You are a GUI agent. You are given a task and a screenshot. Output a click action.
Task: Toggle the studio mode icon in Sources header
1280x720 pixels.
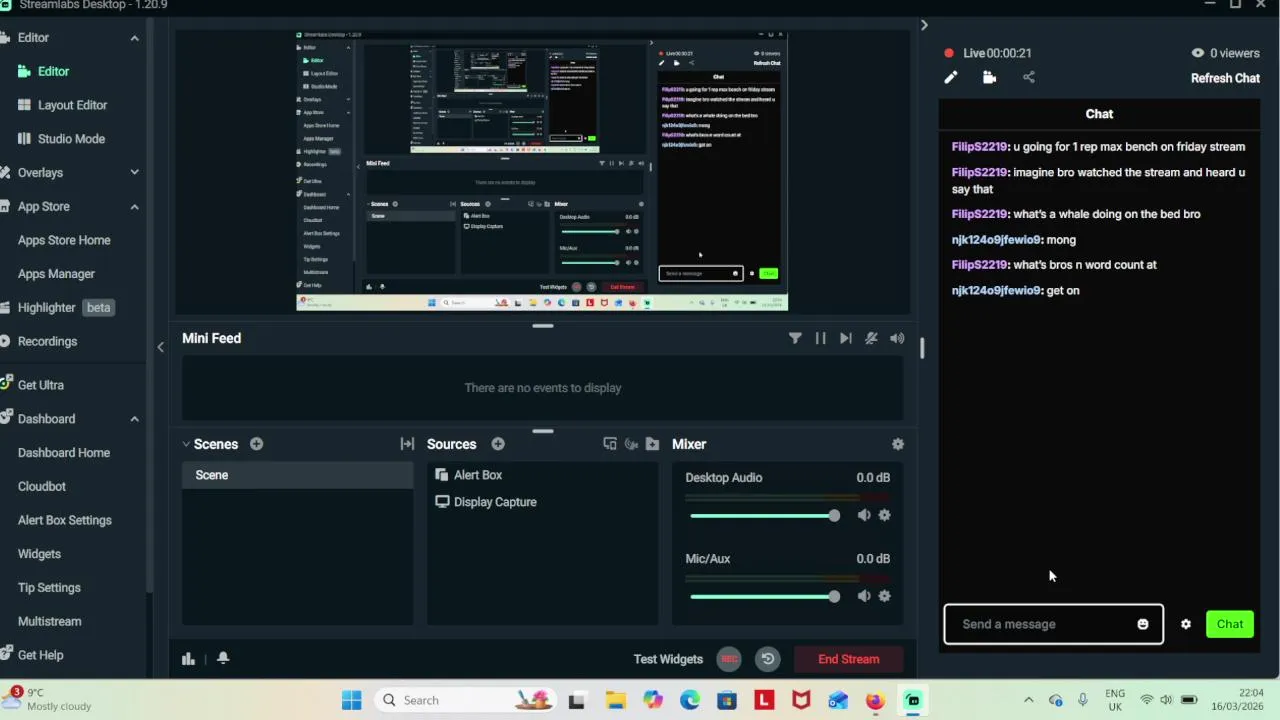pos(610,444)
